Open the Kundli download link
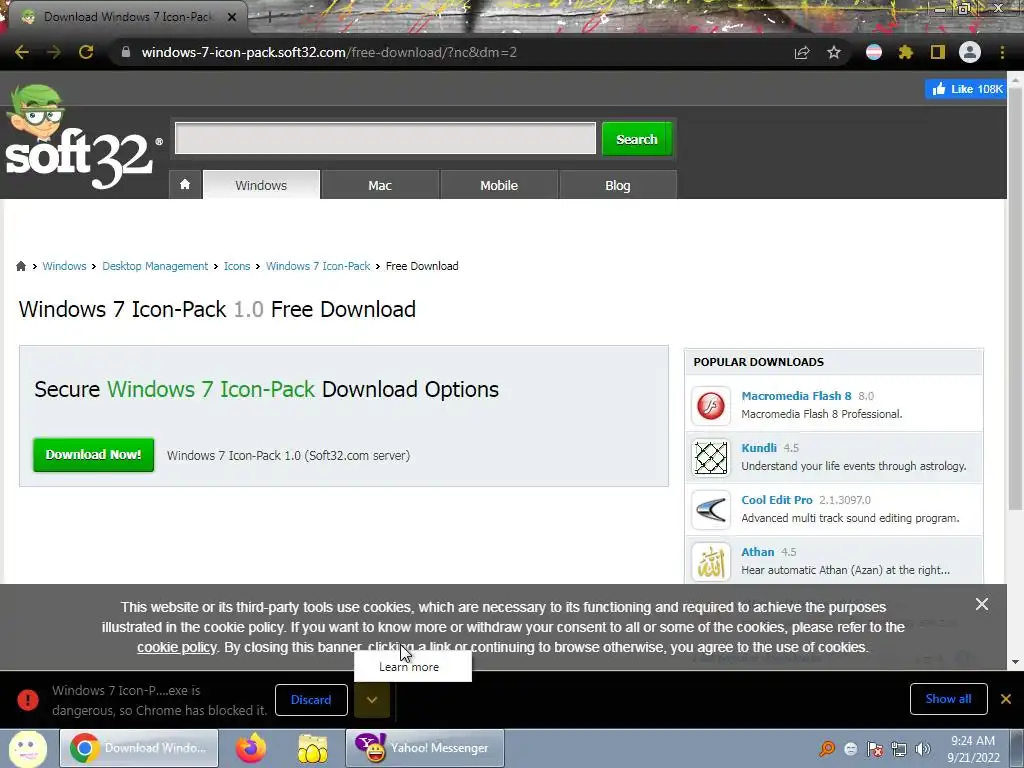This screenshot has width=1024, height=768. 759,448
